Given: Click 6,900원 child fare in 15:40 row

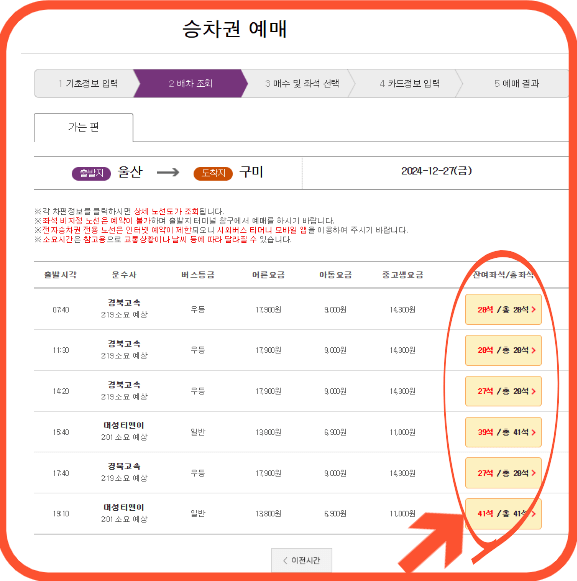Looking at the screenshot, I should tap(335, 432).
